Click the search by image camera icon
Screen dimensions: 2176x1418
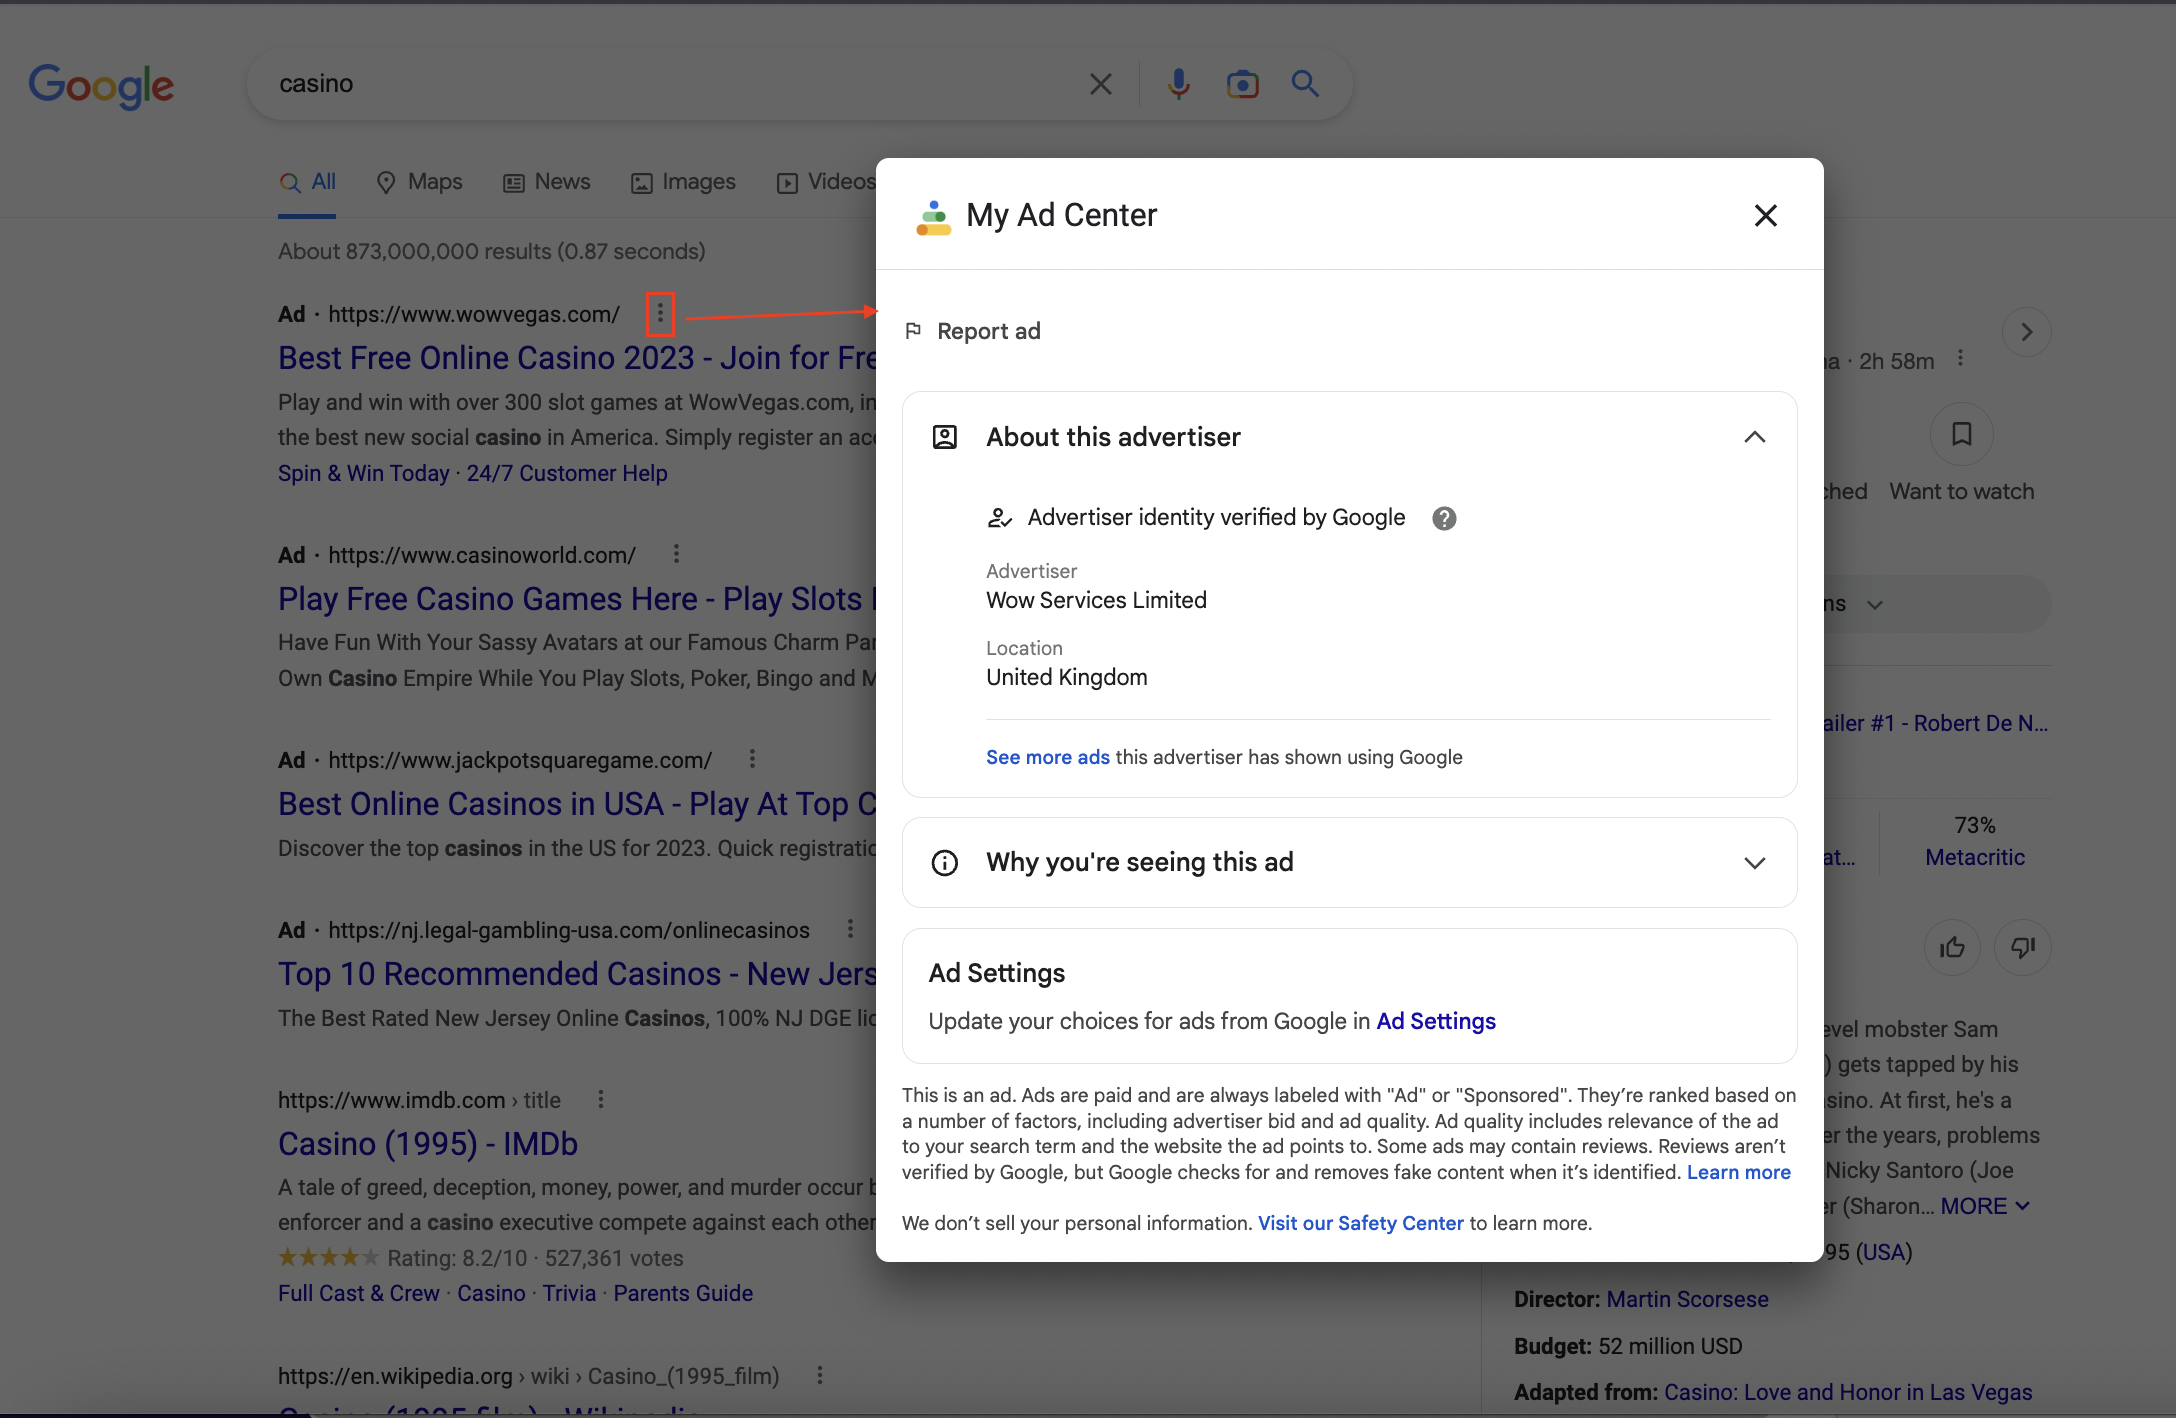tap(1242, 84)
